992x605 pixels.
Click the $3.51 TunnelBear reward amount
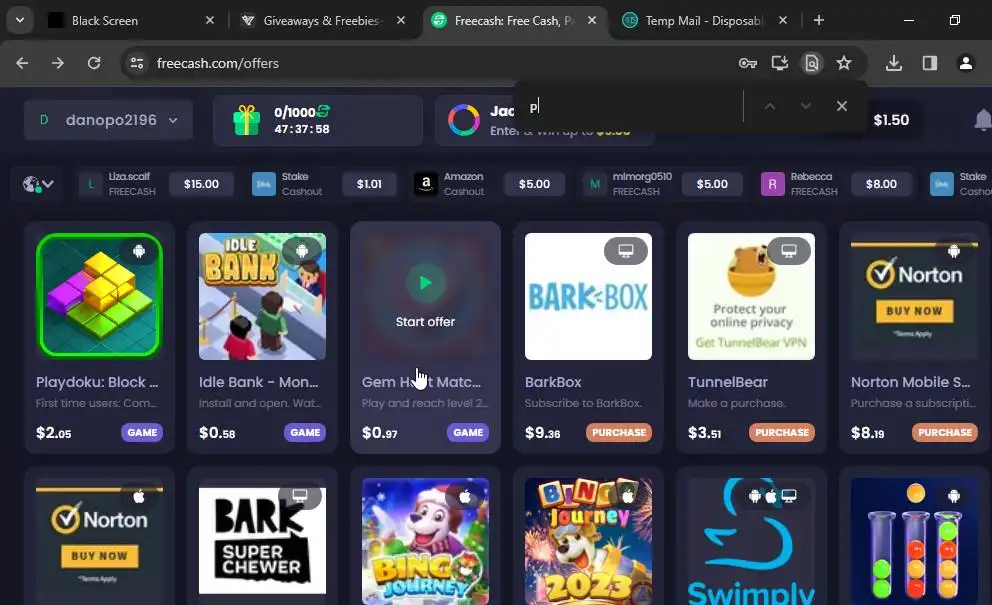click(x=705, y=433)
